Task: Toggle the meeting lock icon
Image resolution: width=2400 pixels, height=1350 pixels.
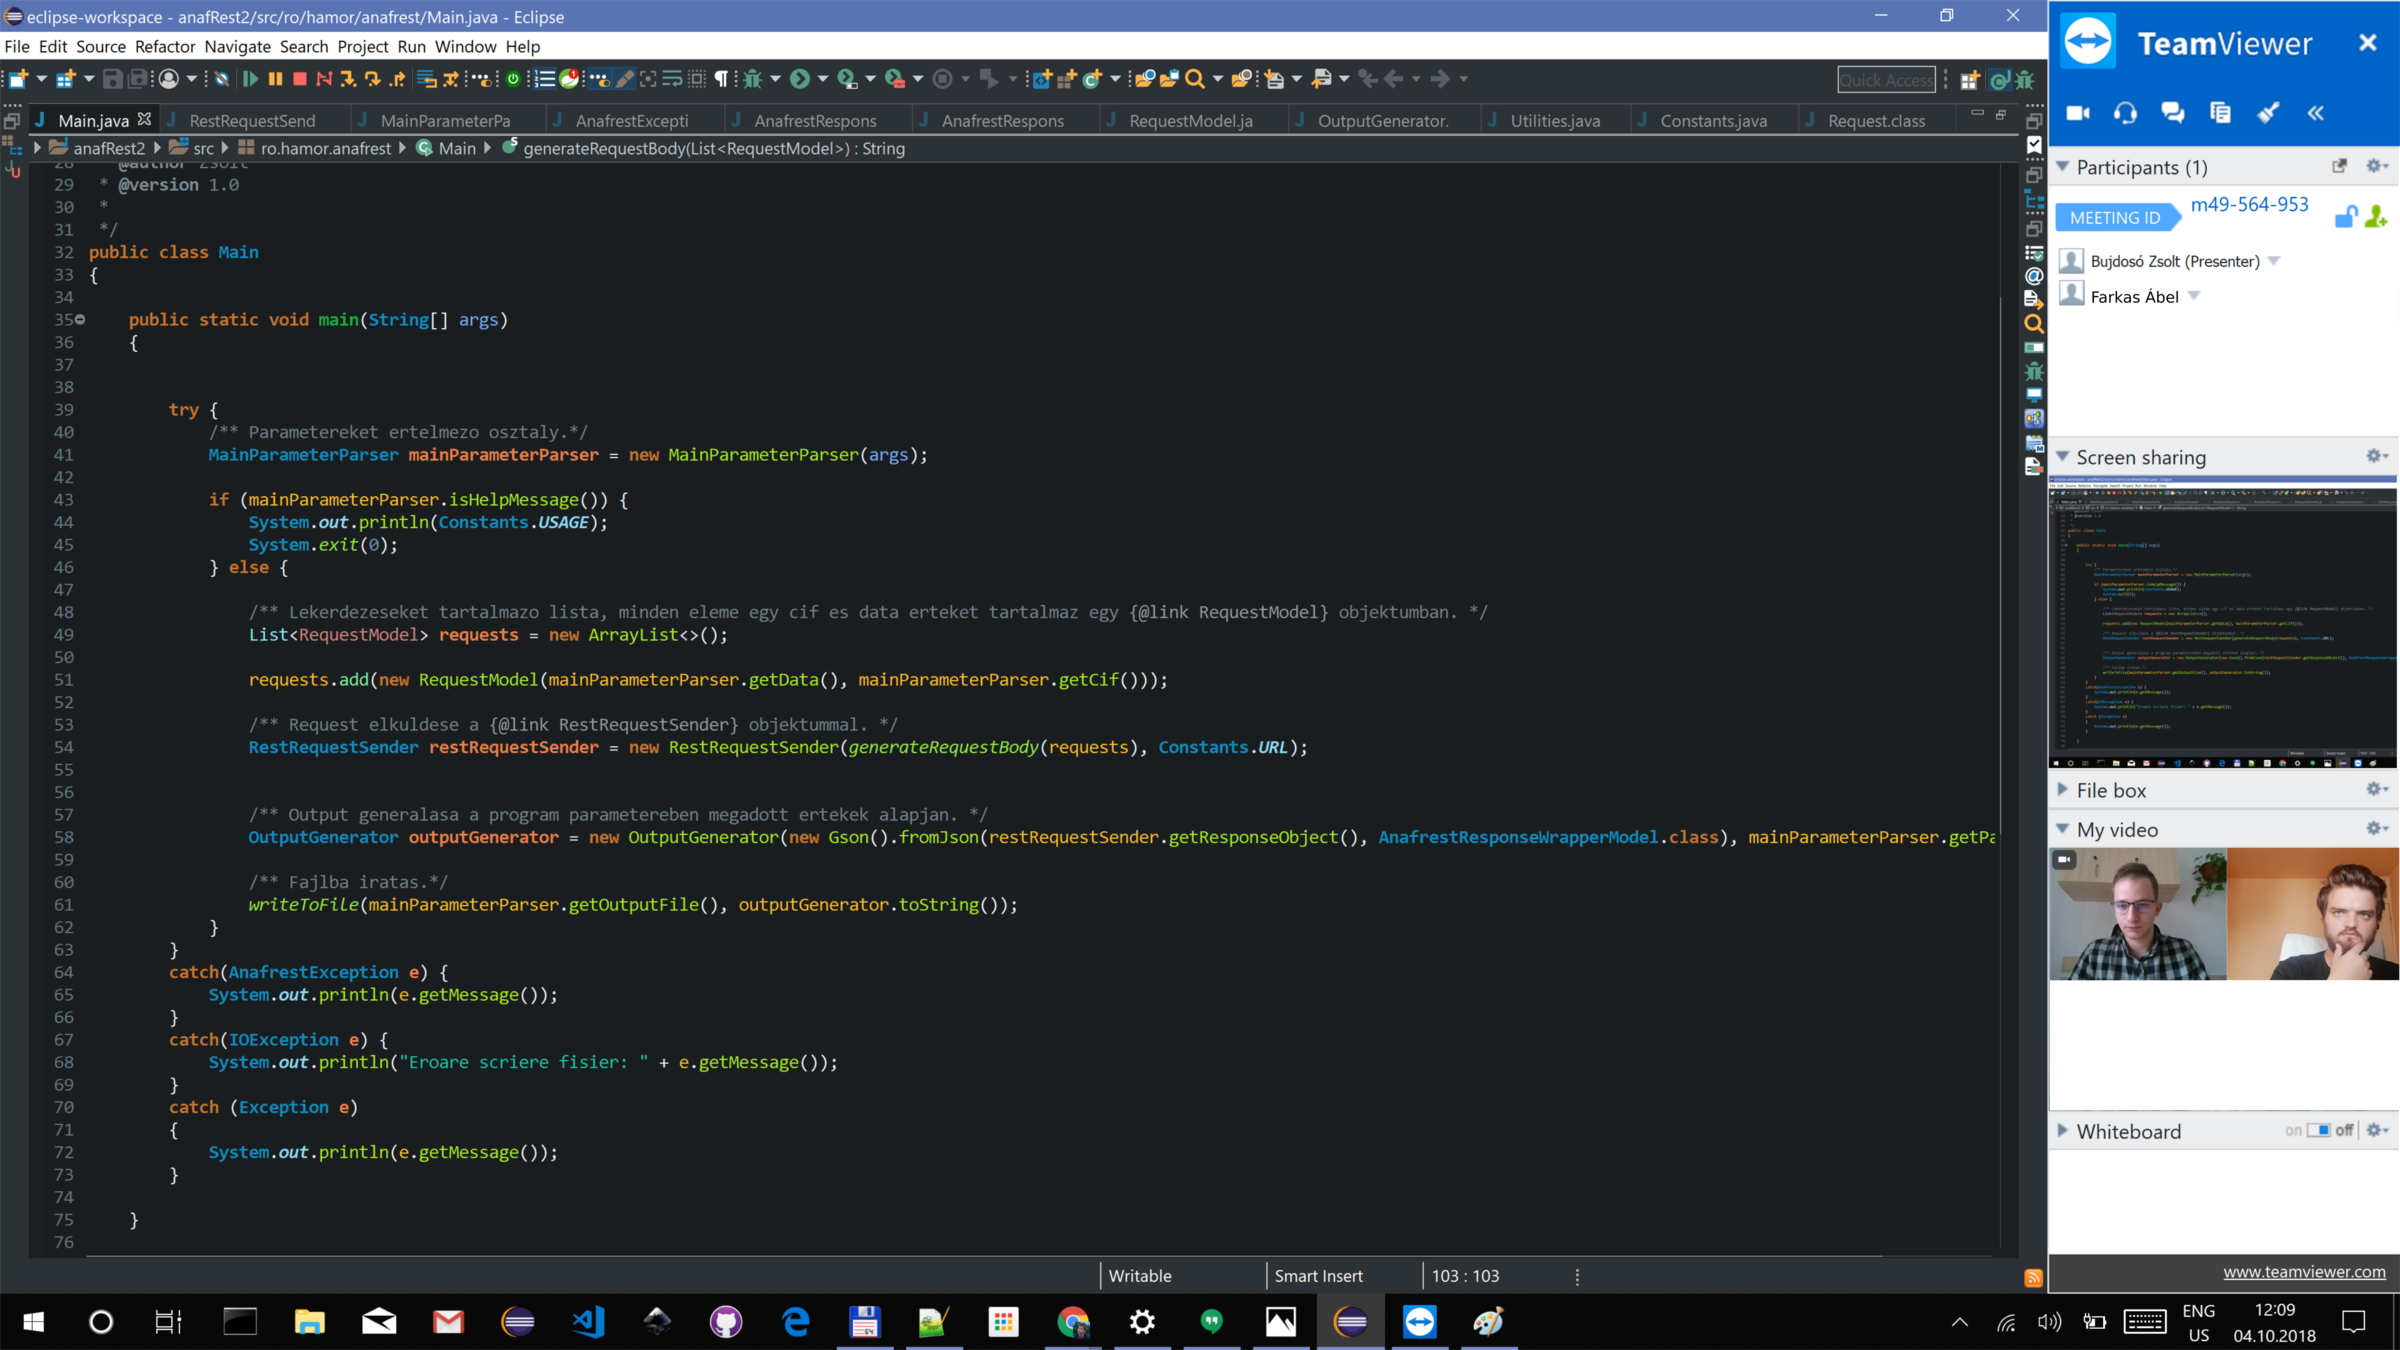Action: (x=2346, y=216)
